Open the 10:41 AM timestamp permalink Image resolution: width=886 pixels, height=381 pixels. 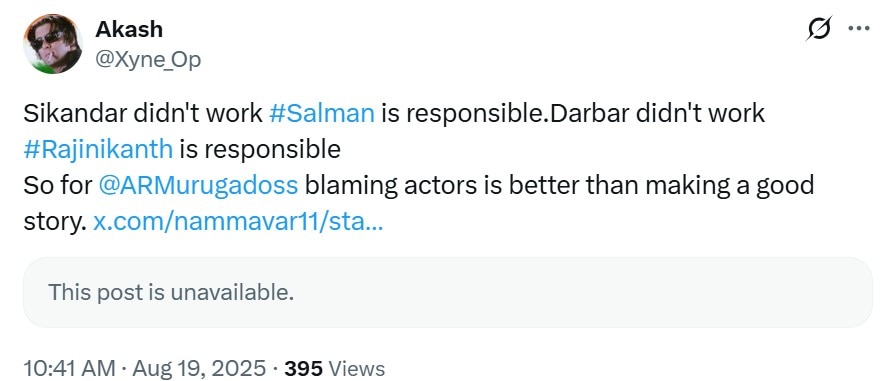tap(70, 369)
